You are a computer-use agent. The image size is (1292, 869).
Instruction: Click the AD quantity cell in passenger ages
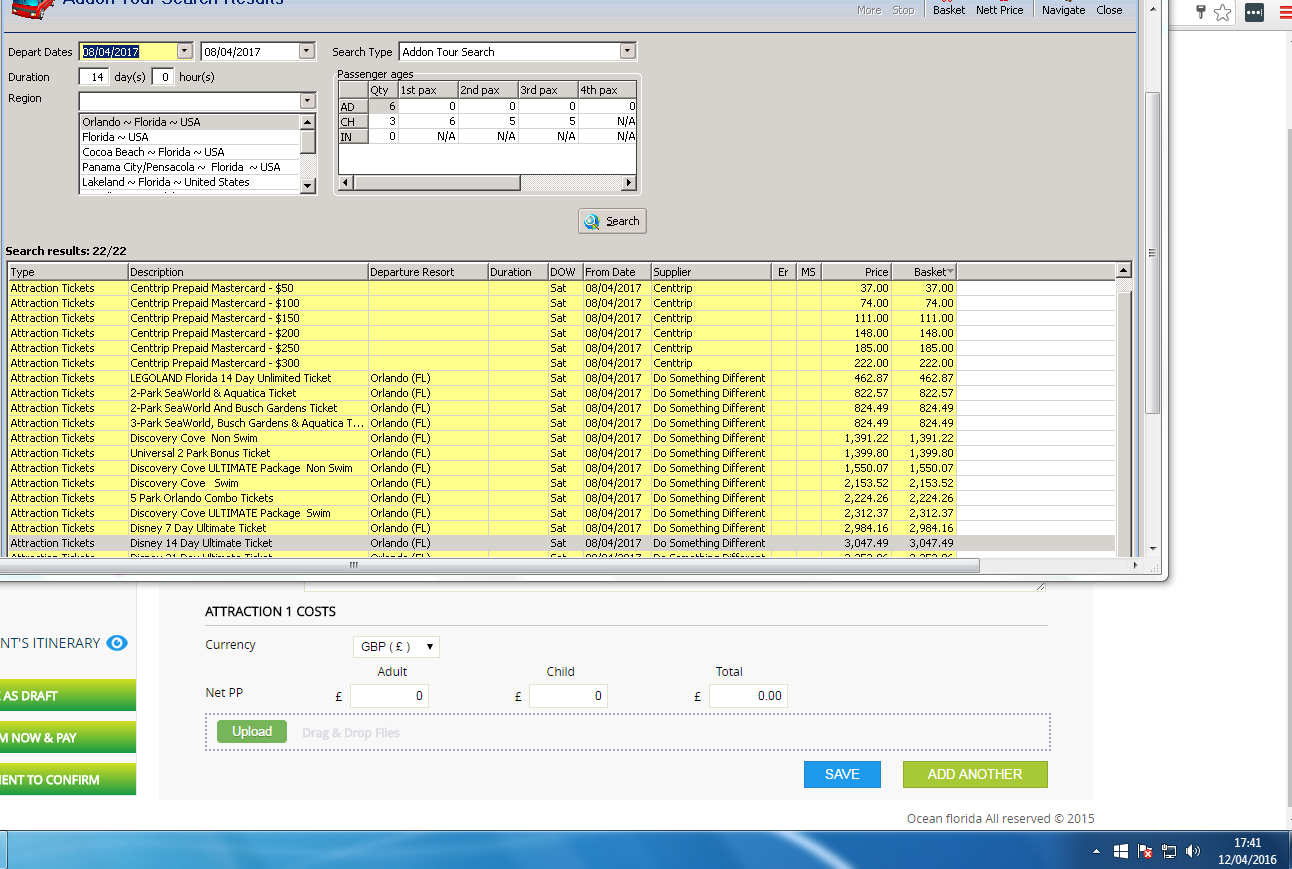(x=383, y=106)
